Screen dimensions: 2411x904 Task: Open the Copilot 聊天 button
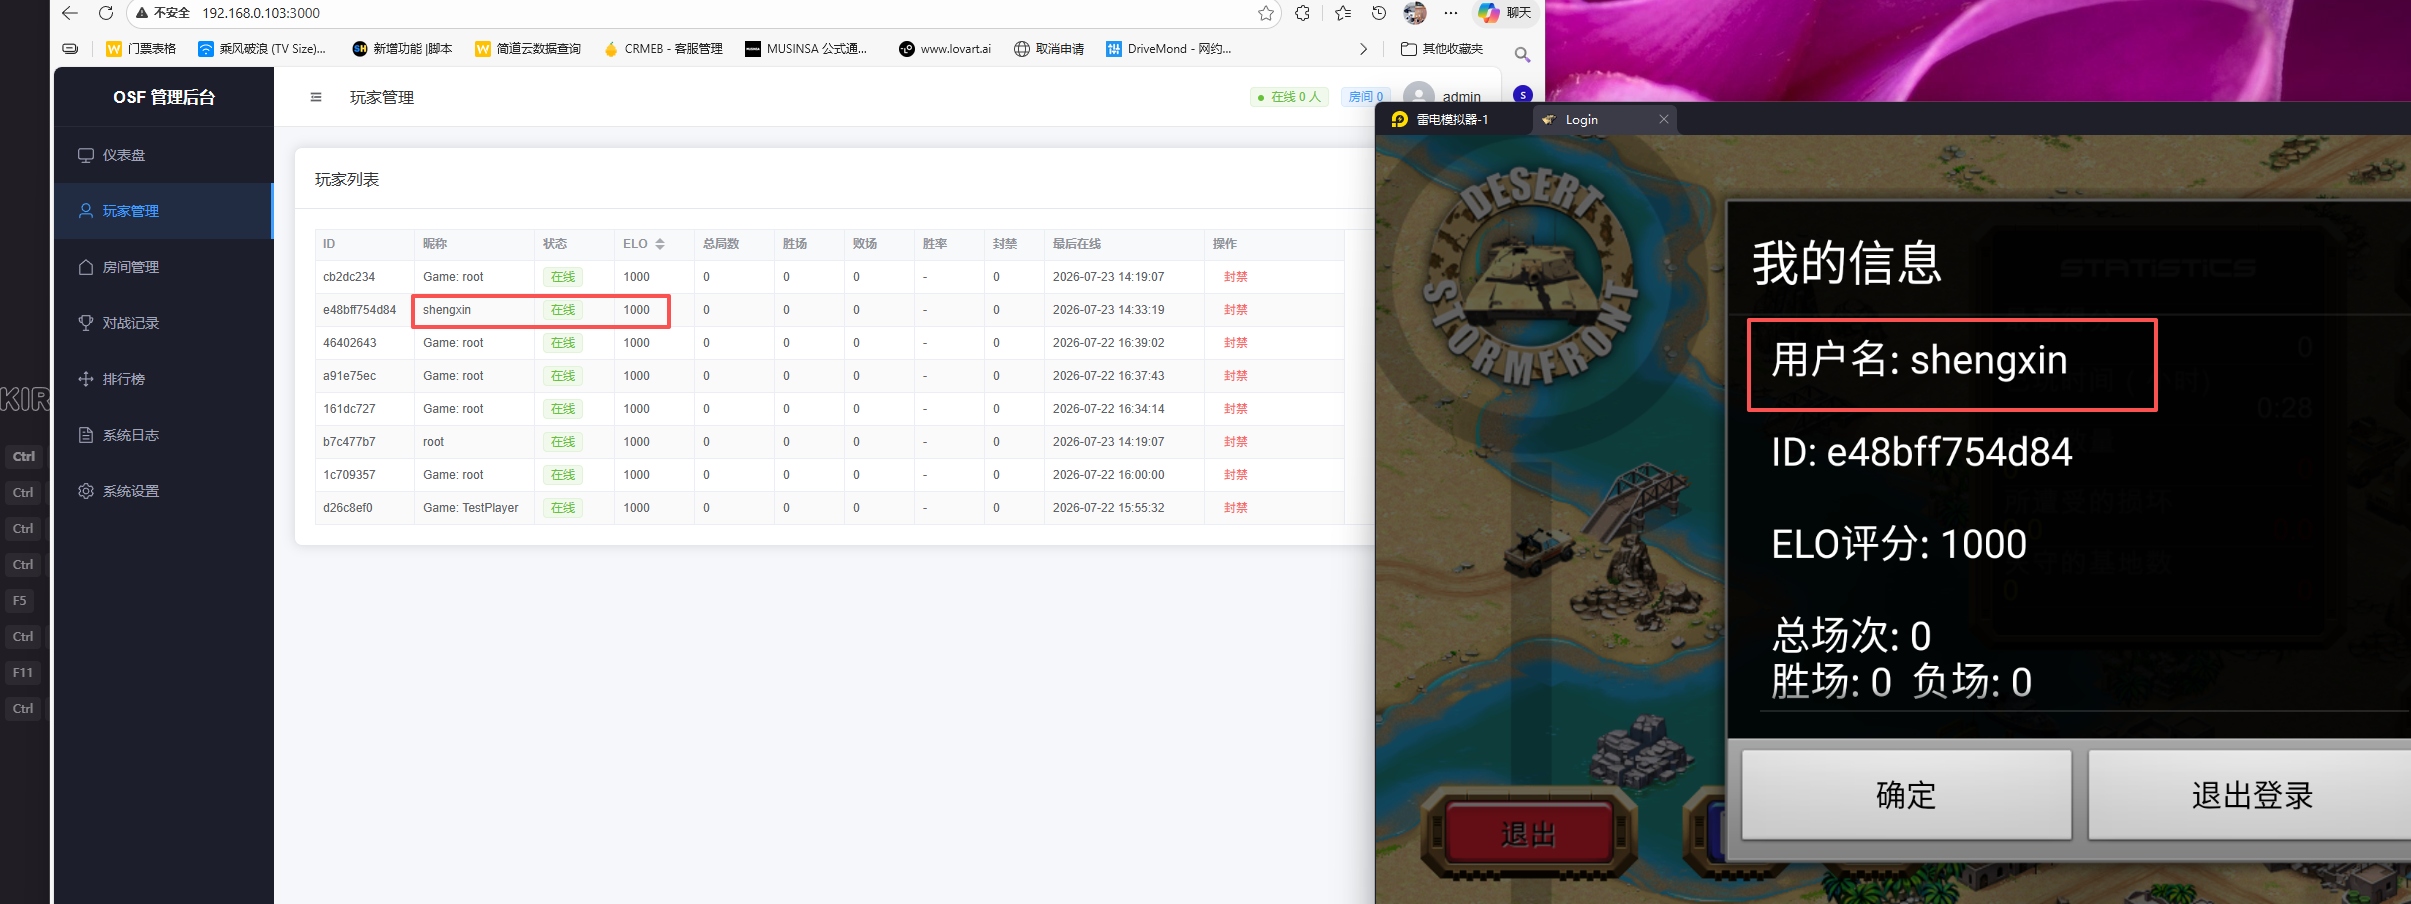click(x=1506, y=13)
